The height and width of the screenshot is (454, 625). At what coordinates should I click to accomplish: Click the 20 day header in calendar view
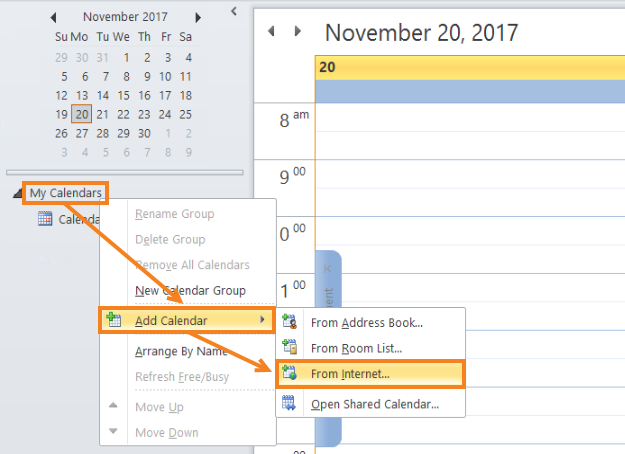(x=468, y=68)
